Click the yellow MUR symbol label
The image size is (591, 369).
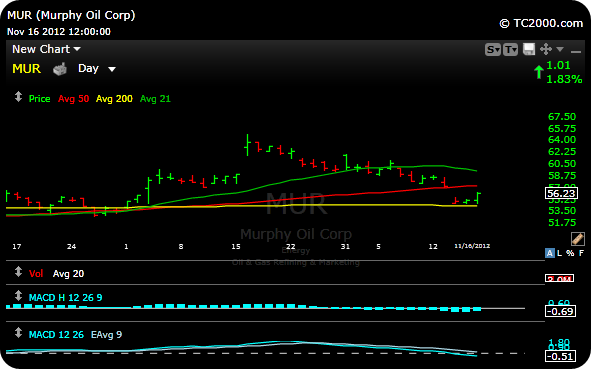(26, 69)
